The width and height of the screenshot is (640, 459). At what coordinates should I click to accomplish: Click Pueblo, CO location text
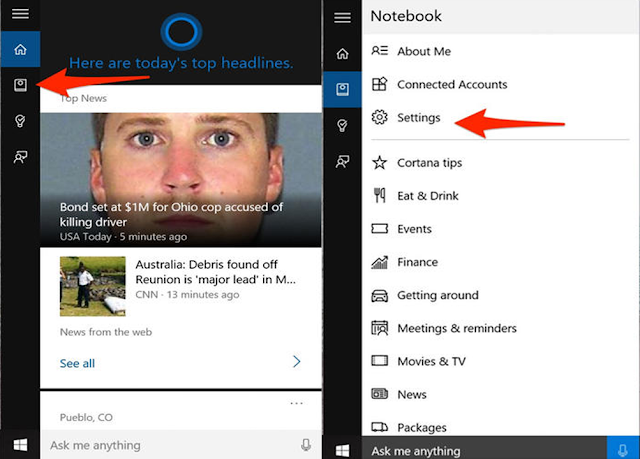pyautogui.click(x=86, y=417)
